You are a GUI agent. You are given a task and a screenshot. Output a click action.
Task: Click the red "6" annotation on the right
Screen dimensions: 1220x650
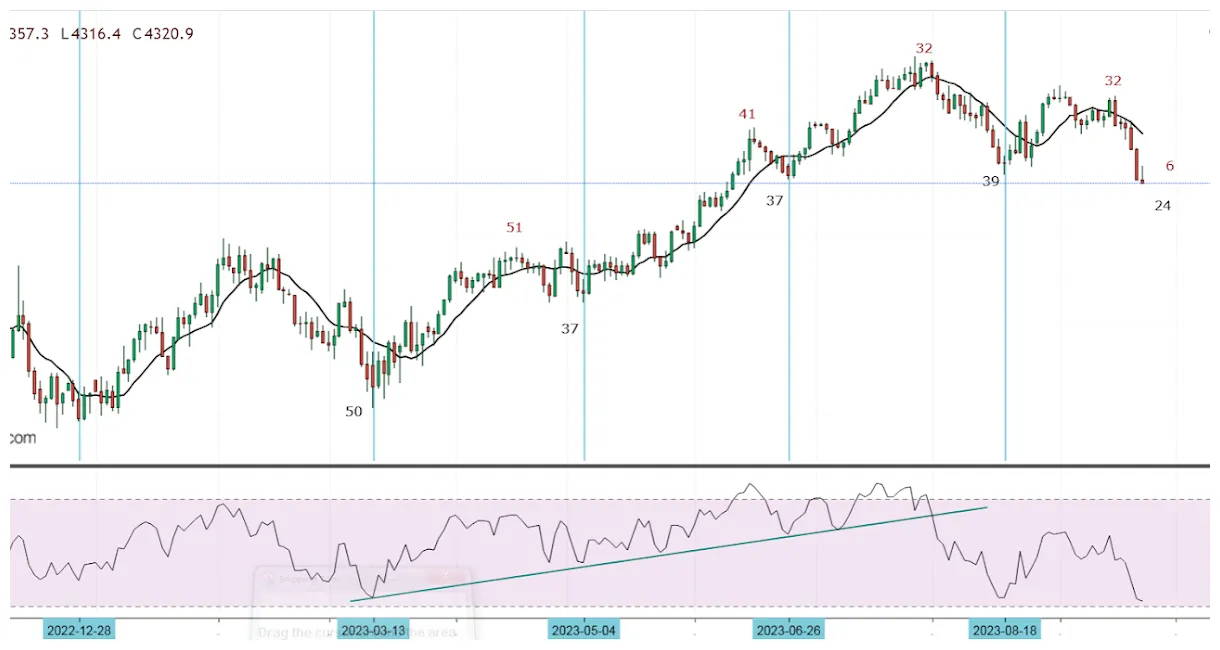point(1168,166)
